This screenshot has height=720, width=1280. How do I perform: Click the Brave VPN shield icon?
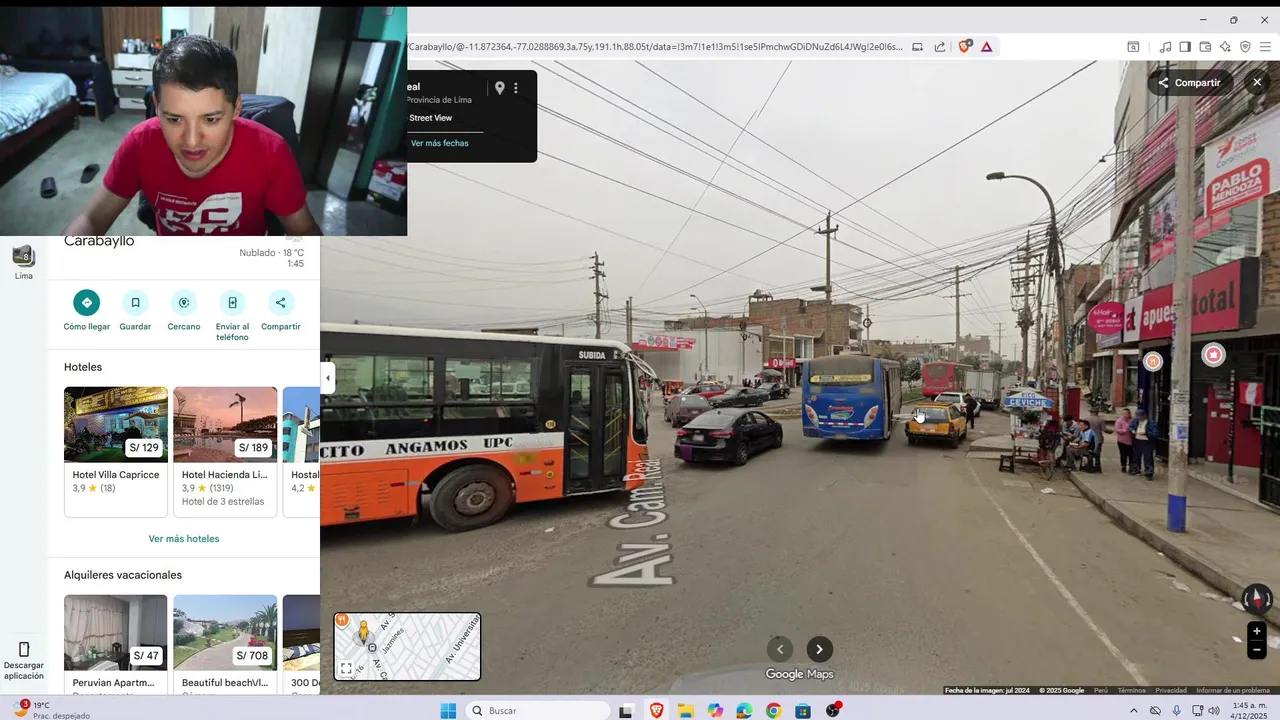[x=1245, y=46]
